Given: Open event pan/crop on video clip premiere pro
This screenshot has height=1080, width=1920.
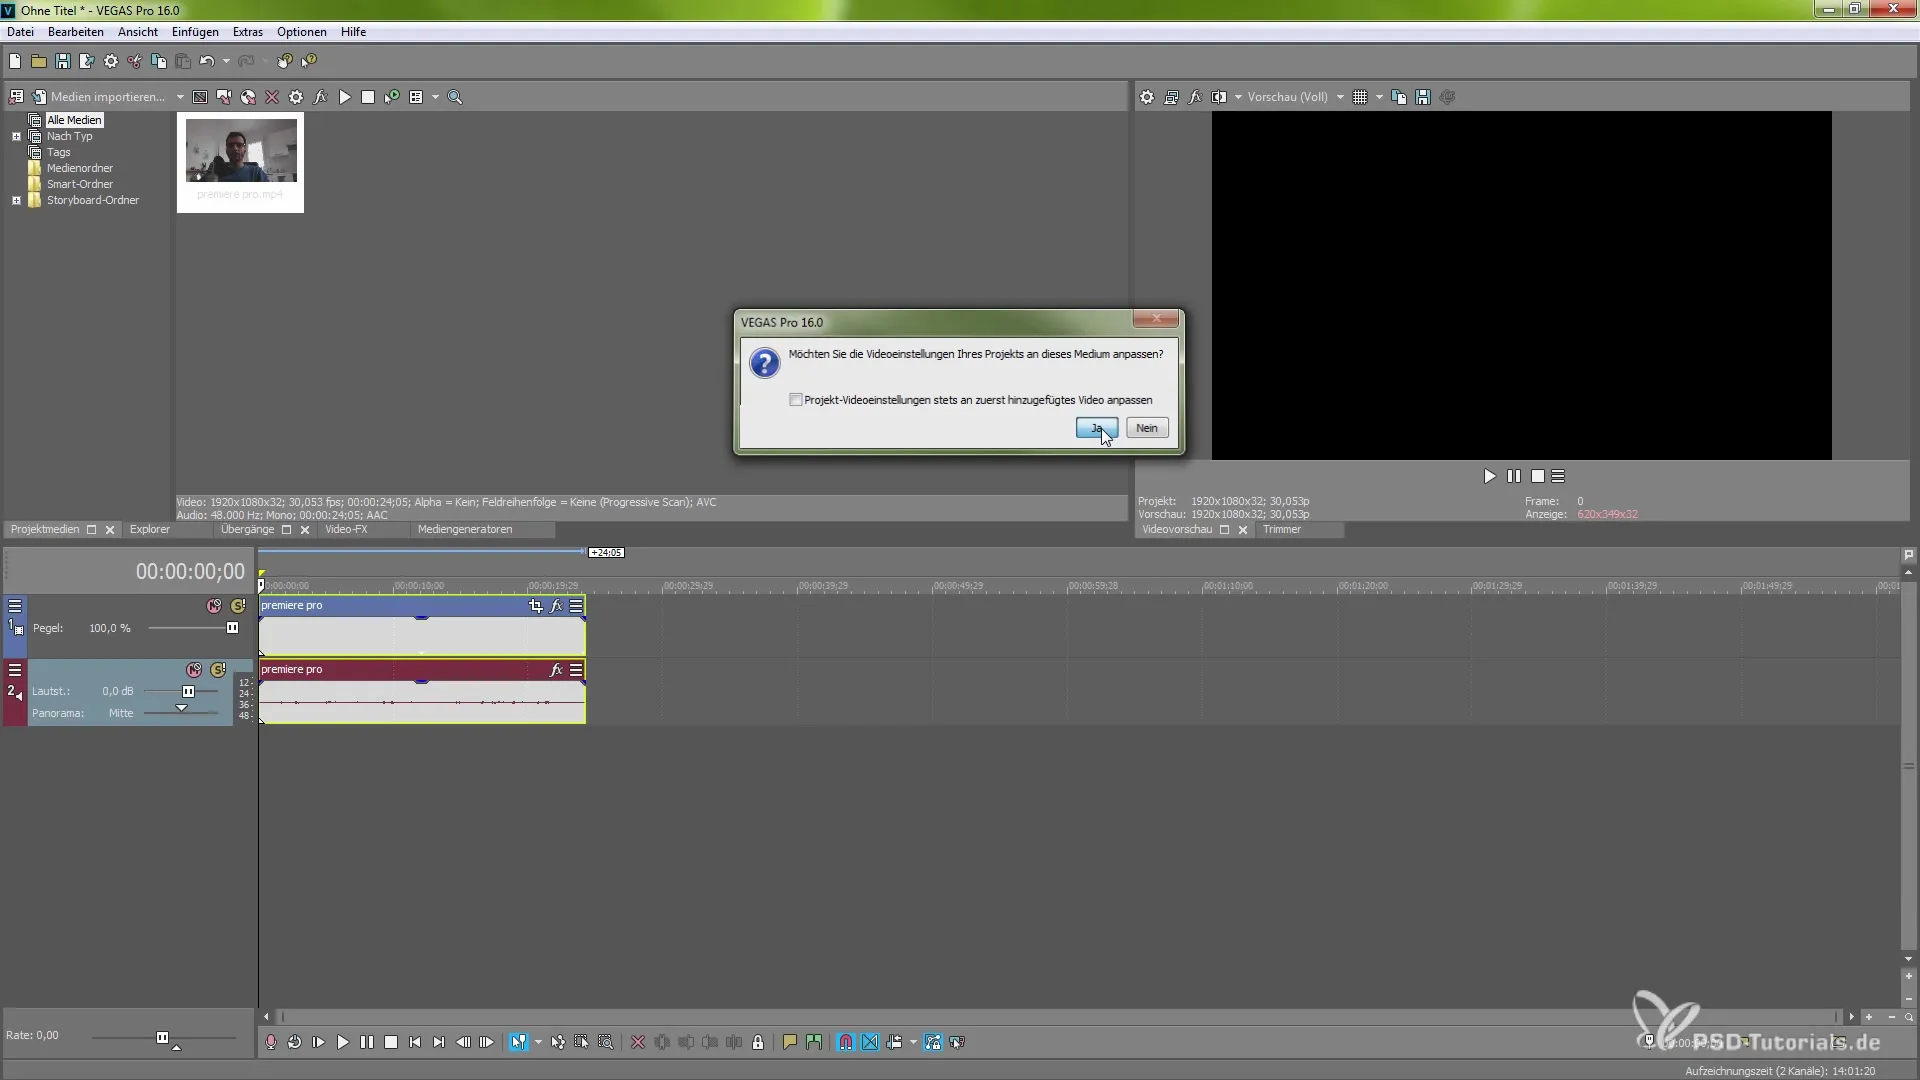Looking at the screenshot, I should point(535,606).
